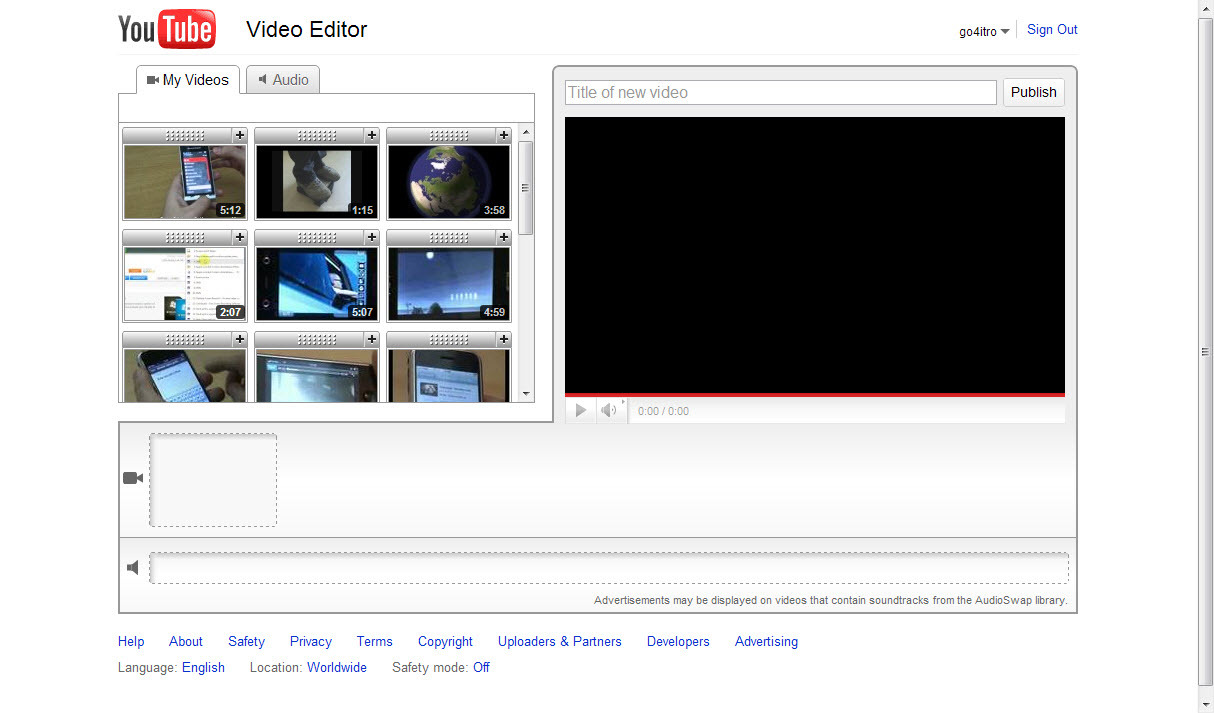Add the 1:15 video with plus icon
The width and height of the screenshot is (1214, 713).
[372, 135]
